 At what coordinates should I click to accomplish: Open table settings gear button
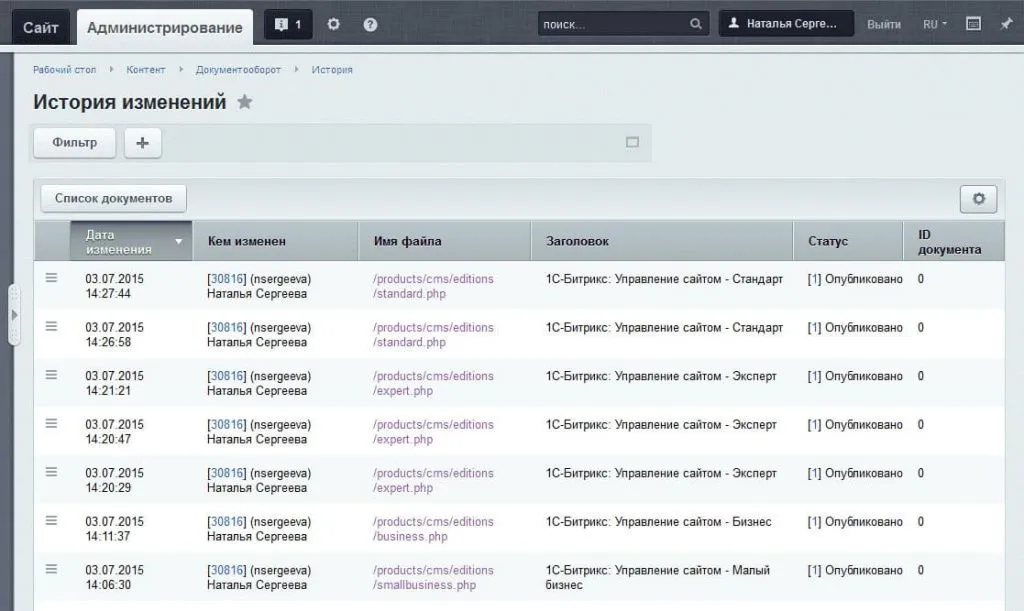pyautogui.click(x=978, y=199)
